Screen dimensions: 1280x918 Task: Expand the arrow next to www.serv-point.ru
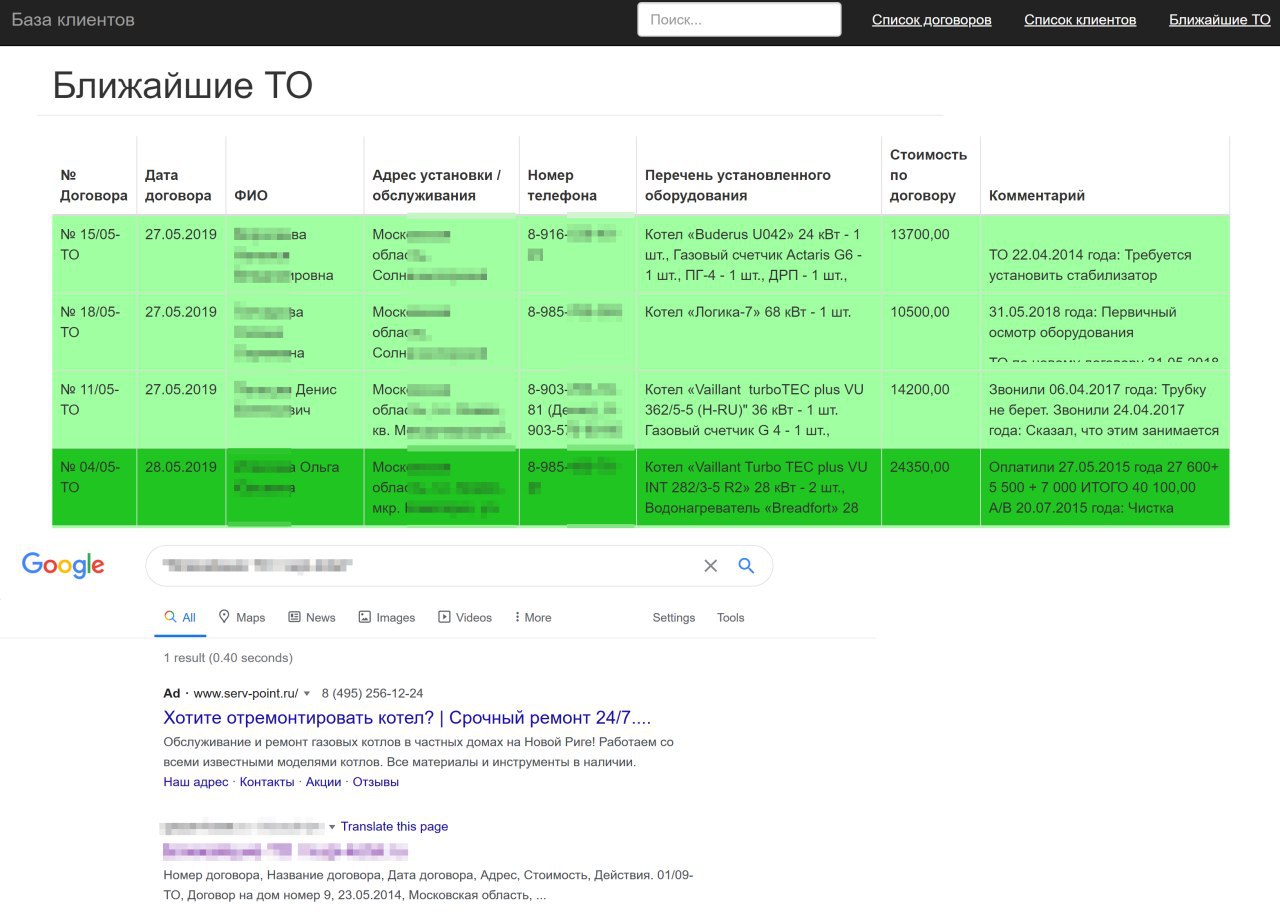click(308, 694)
